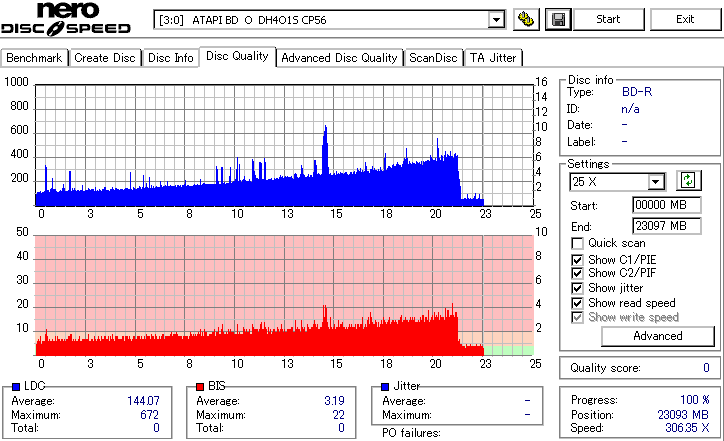Click the floppy disk save icon
Image resolution: width=724 pixels, height=441 pixels.
coord(558,19)
